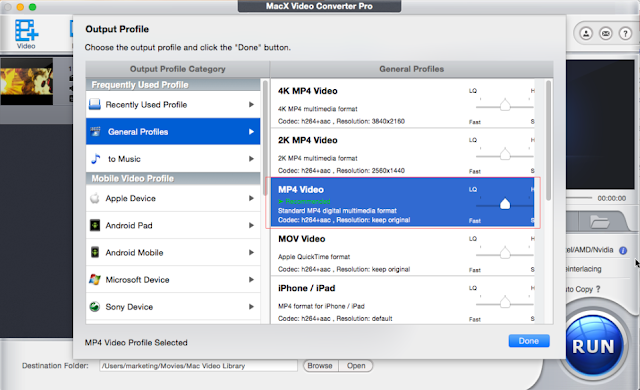The width and height of the screenshot is (640, 390).
Task: Click the 4K MP4 Video quality slider
Action: point(505,105)
